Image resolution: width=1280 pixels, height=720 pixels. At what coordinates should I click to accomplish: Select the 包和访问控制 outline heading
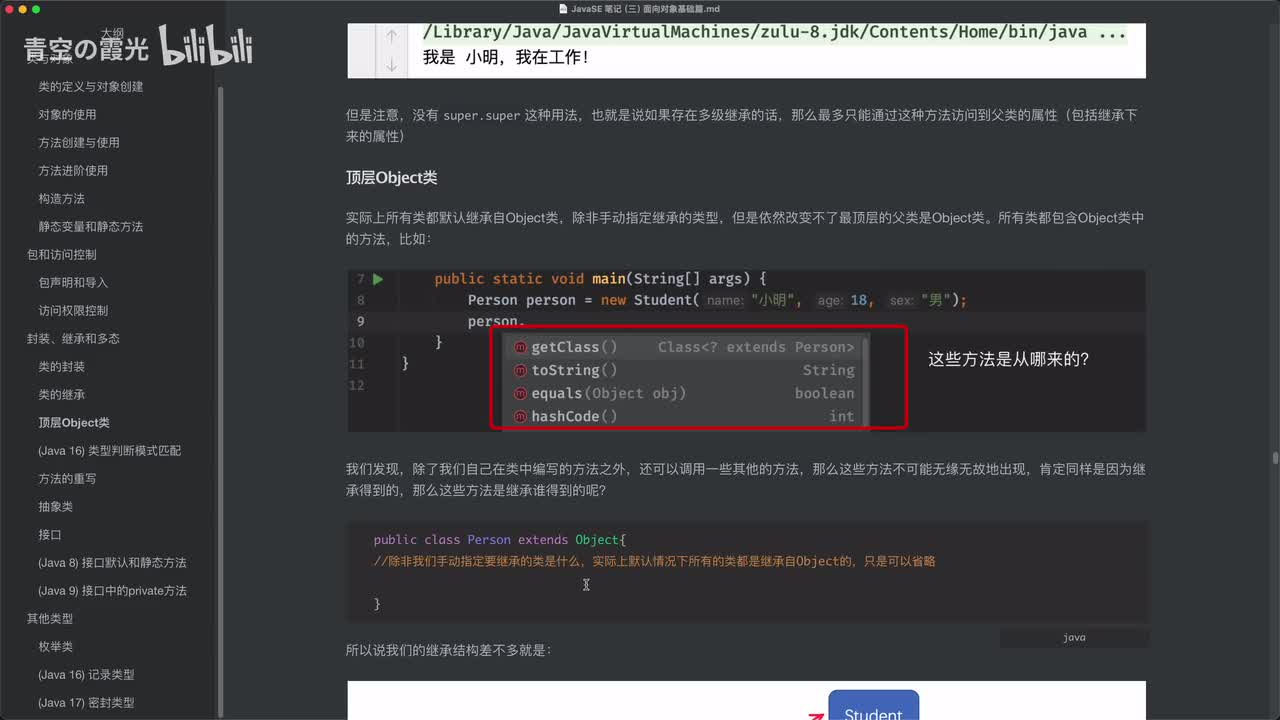tap(62, 255)
